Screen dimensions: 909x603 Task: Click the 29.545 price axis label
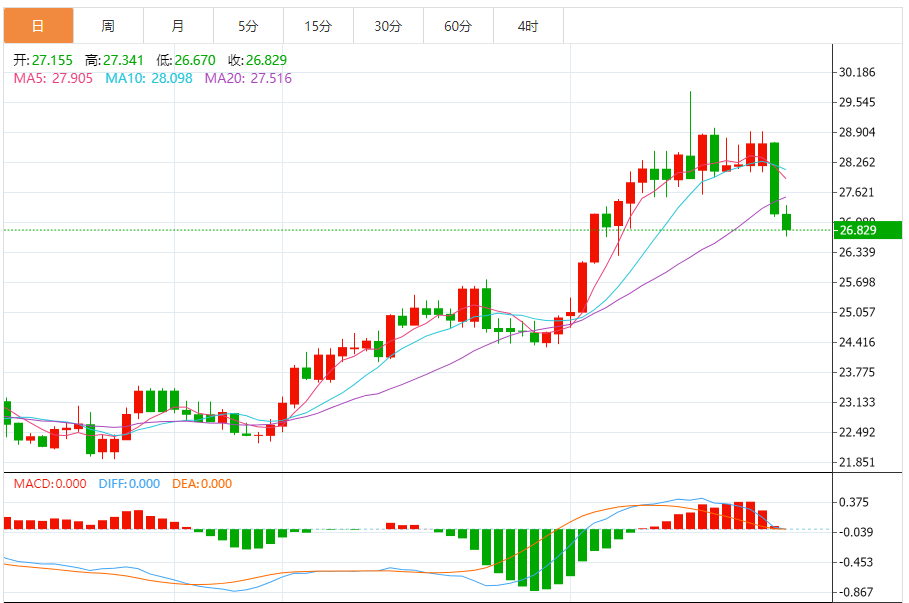coord(857,103)
